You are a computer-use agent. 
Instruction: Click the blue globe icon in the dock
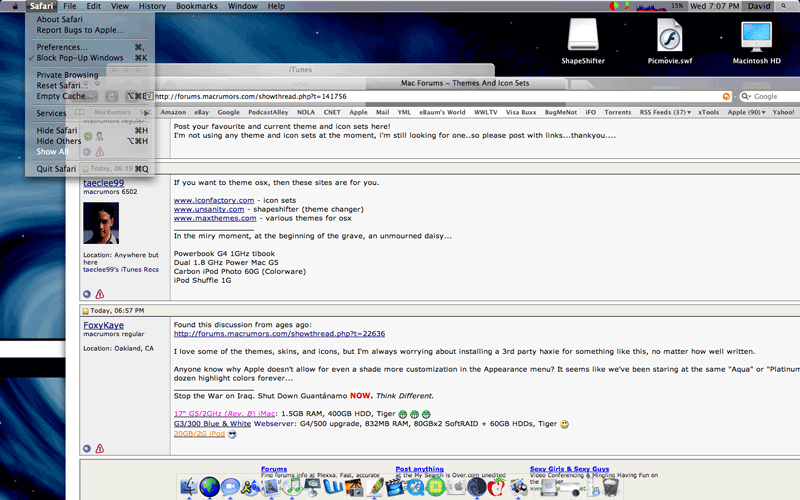pyautogui.click(x=210, y=487)
